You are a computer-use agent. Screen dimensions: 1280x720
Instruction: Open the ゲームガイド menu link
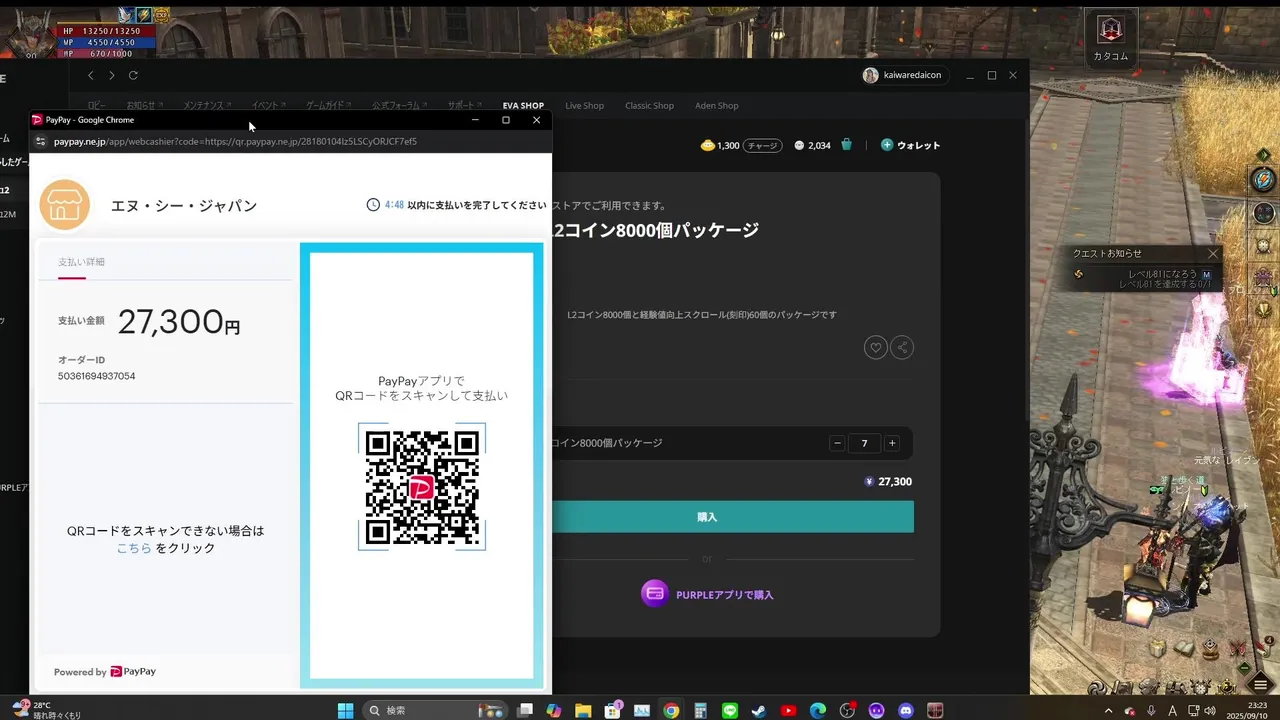tap(328, 105)
